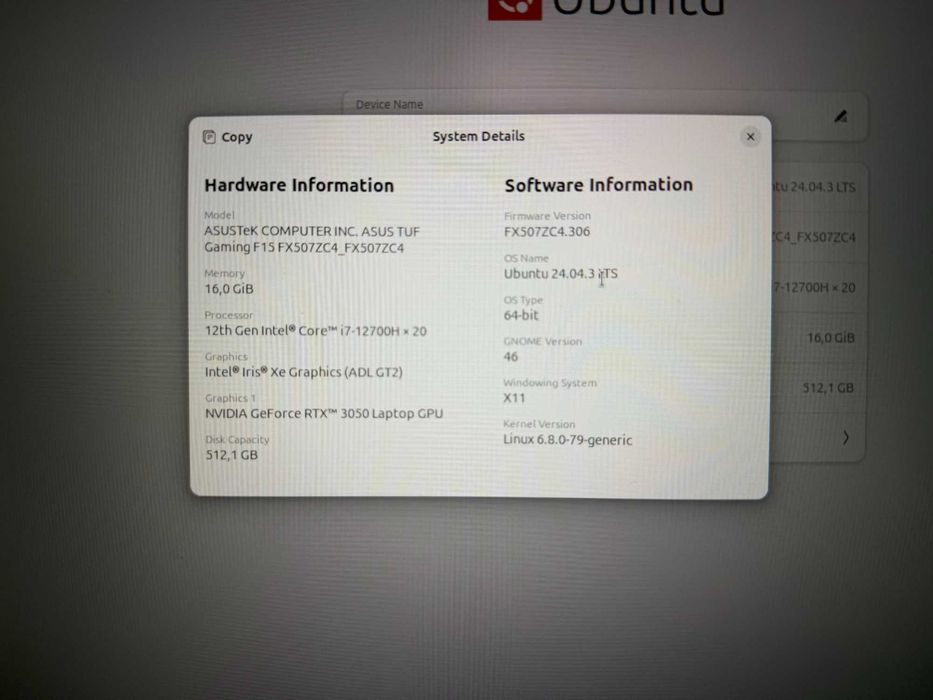Image resolution: width=933 pixels, height=700 pixels.
Task: Click the 'System Details' dialog title
Action: click(478, 136)
